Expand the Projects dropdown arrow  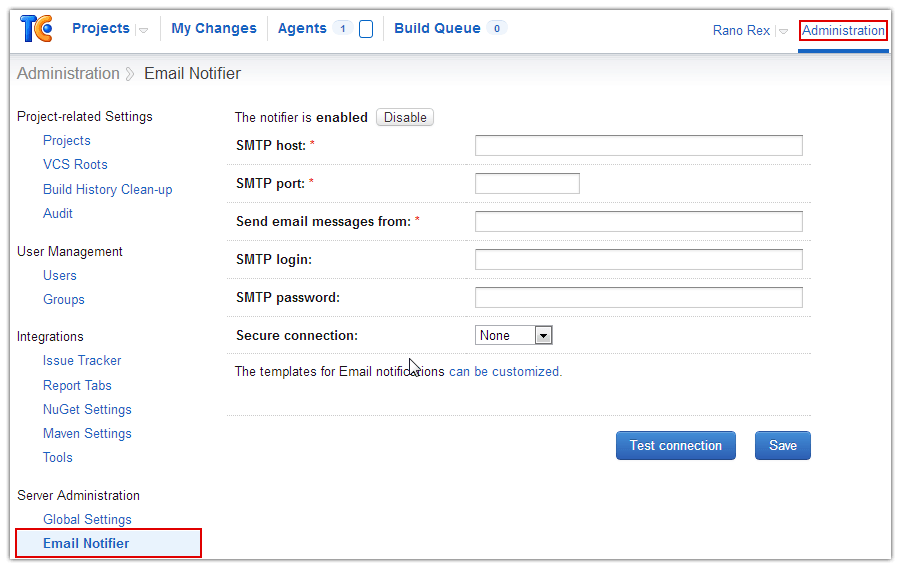click(143, 30)
